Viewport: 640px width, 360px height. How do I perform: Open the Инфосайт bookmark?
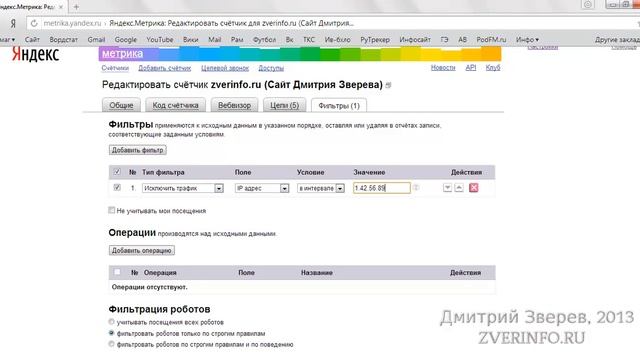point(415,40)
